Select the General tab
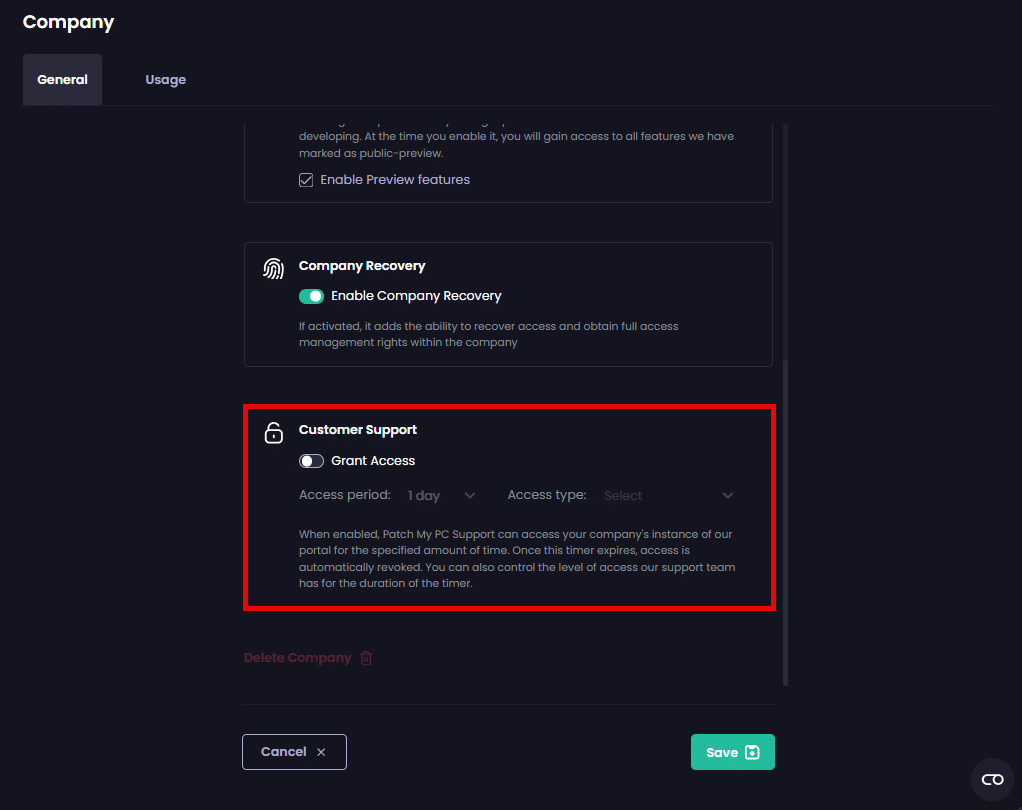1022x810 pixels. pos(62,80)
